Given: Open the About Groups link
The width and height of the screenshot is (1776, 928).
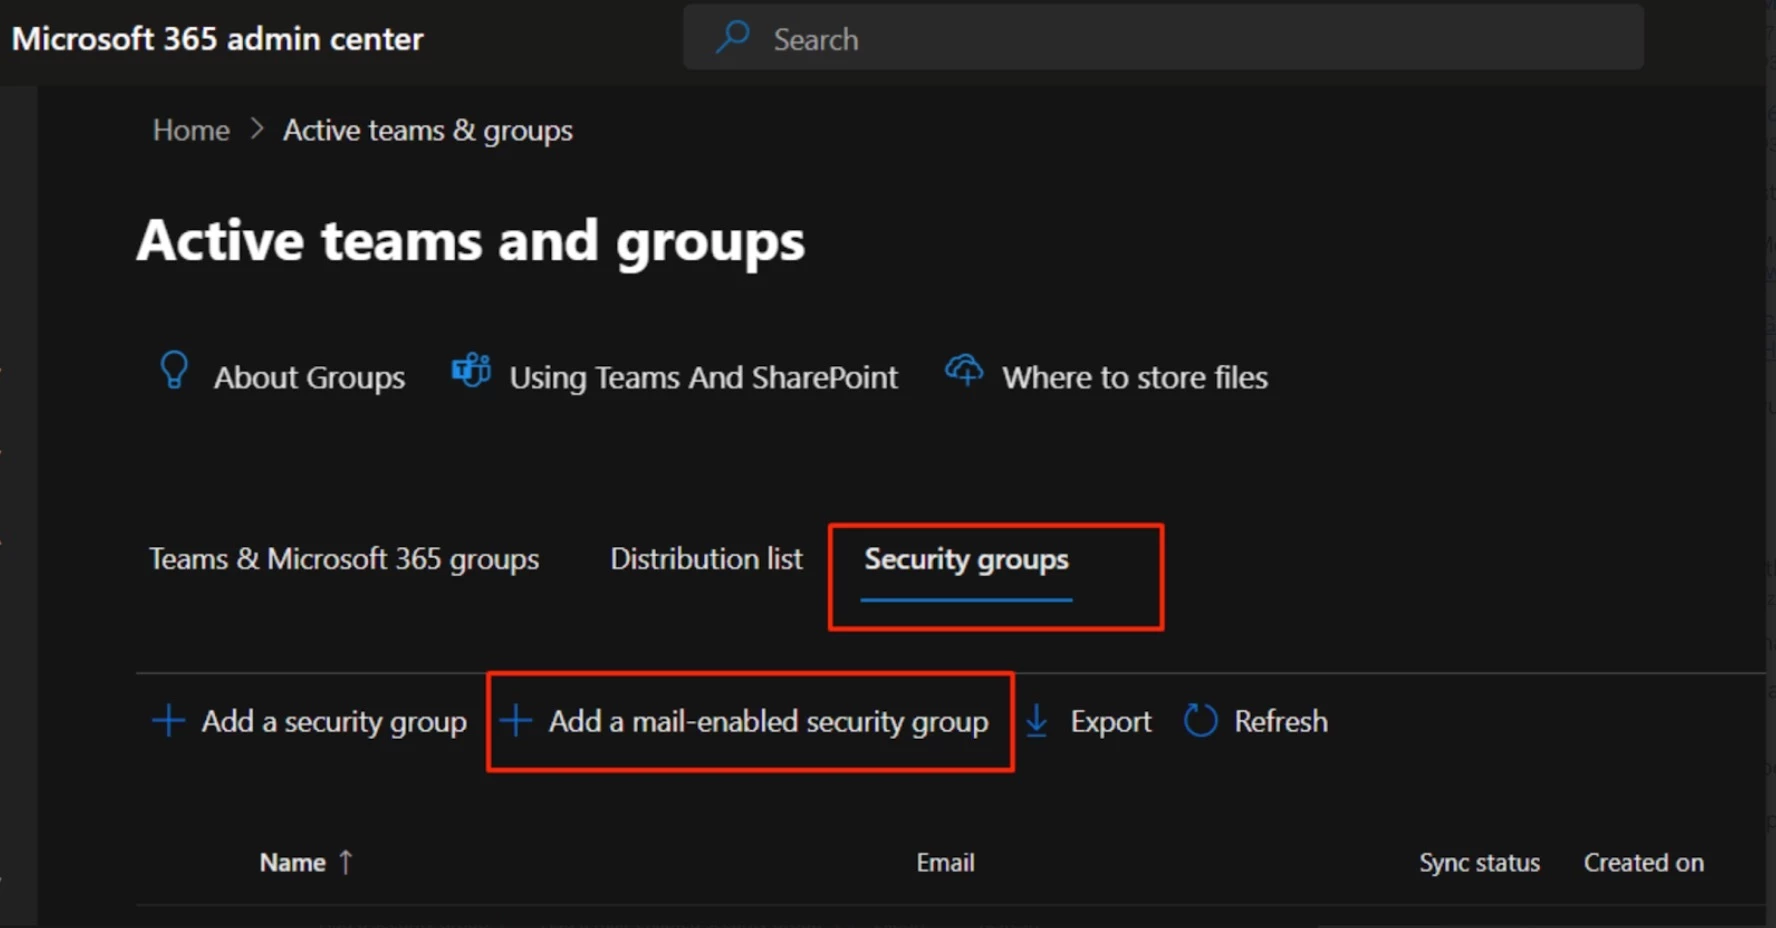Looking at the screenshot, I should pyautogui.click(x=309, y=377).
